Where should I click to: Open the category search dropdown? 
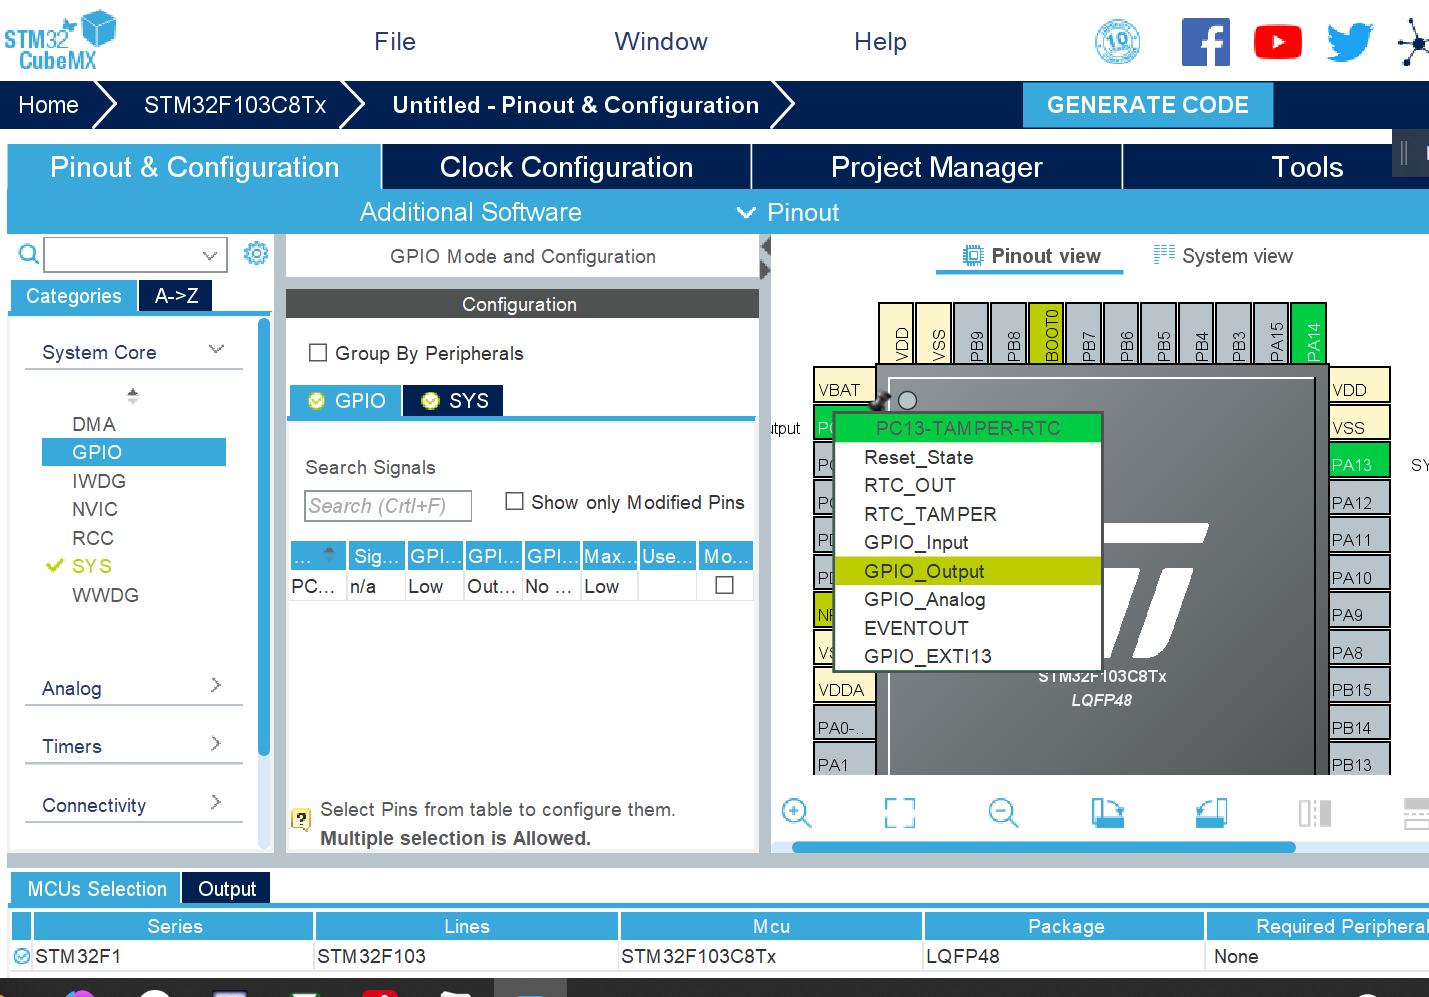pyautogui.click(x=210, y=255)
